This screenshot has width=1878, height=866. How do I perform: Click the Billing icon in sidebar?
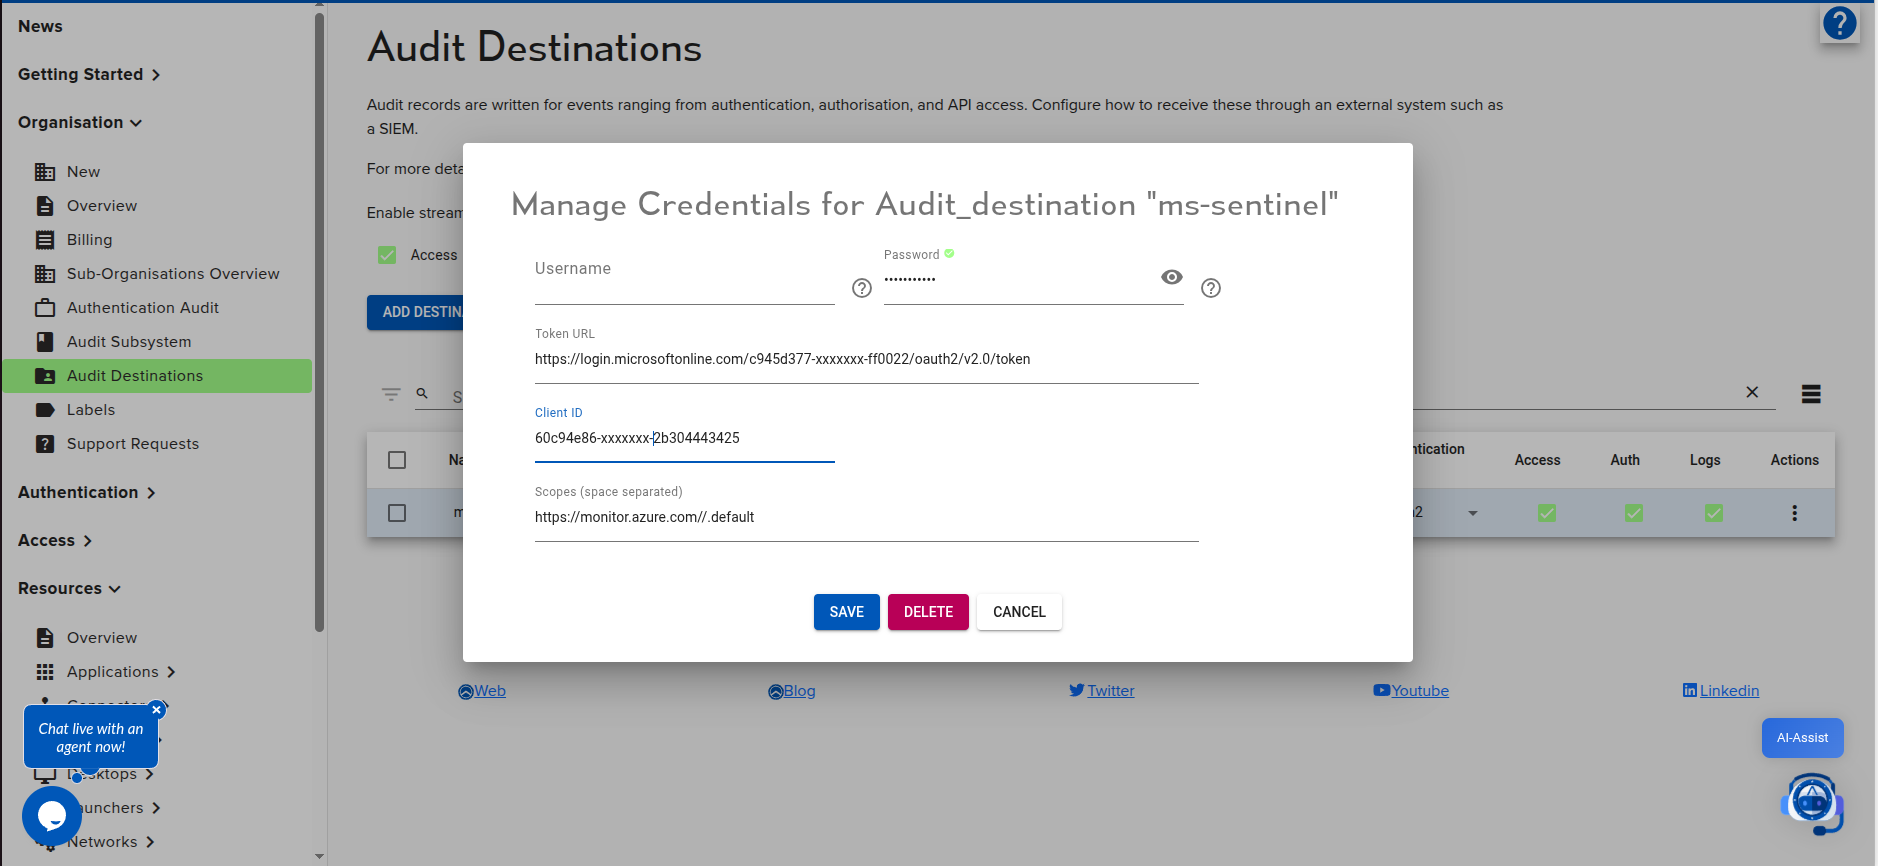(45, 240)
